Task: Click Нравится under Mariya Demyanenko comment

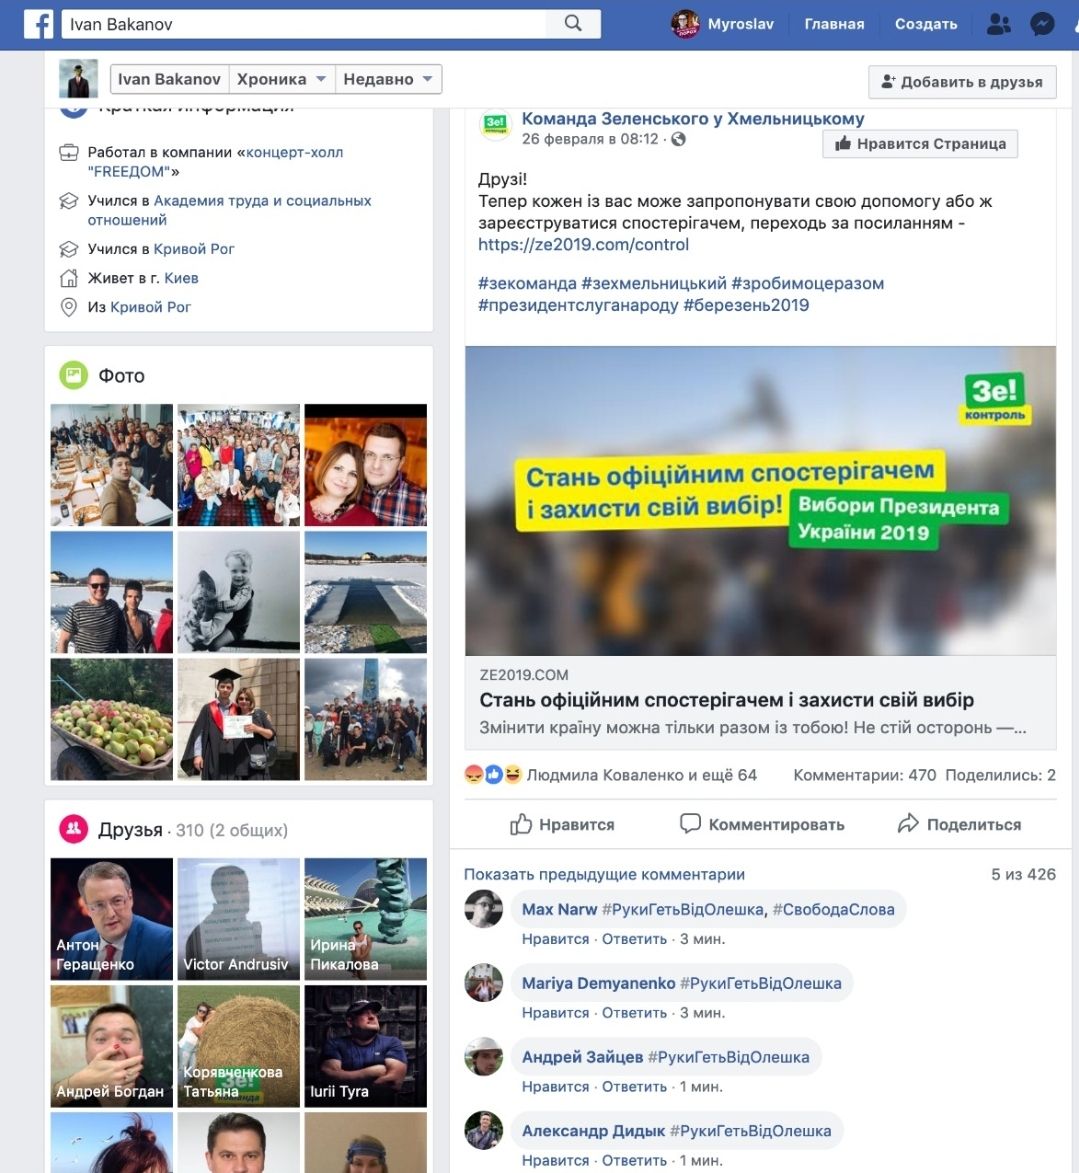Action: pos(555,1013)
